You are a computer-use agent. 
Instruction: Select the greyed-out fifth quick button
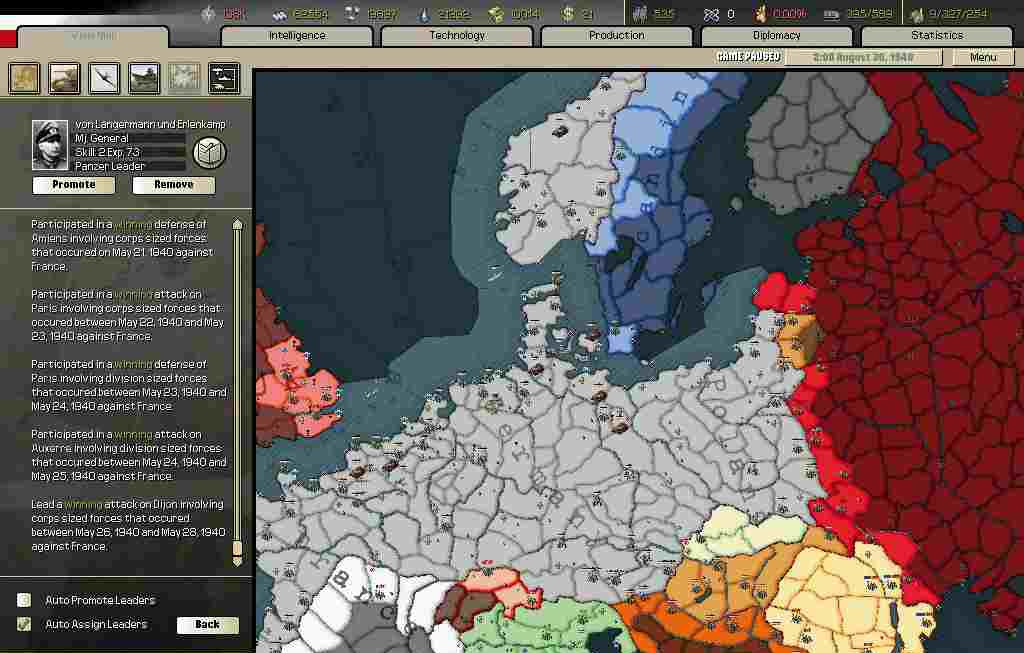[x=184, y=78]
